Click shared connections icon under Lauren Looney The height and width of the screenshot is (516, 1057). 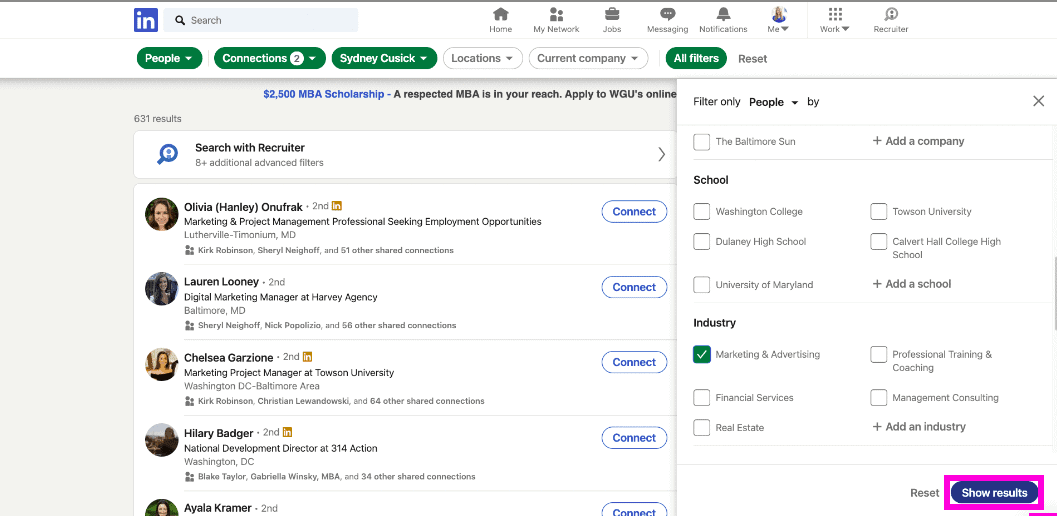[x=189, y=325]
